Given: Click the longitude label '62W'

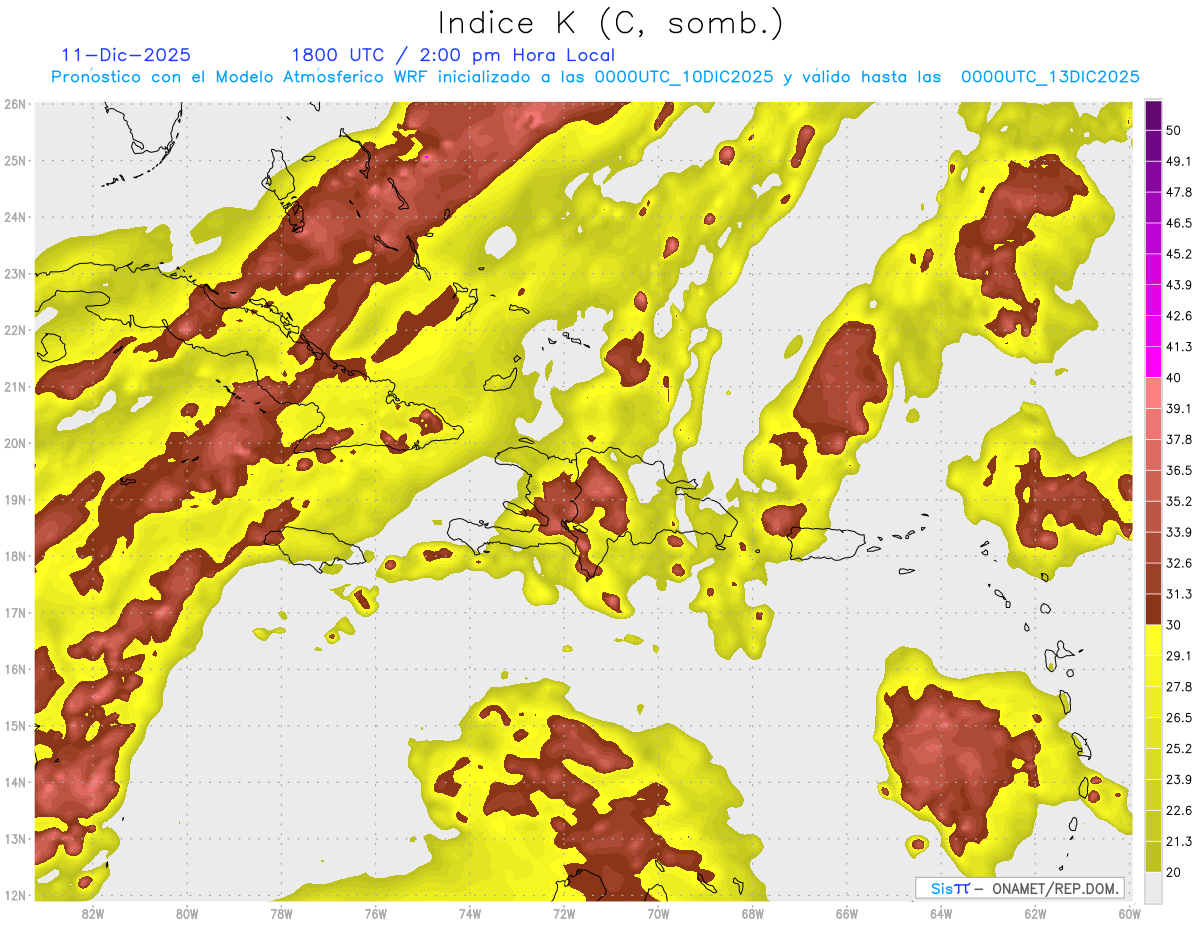Looking at the screenshot, I should click(1035, 914).
